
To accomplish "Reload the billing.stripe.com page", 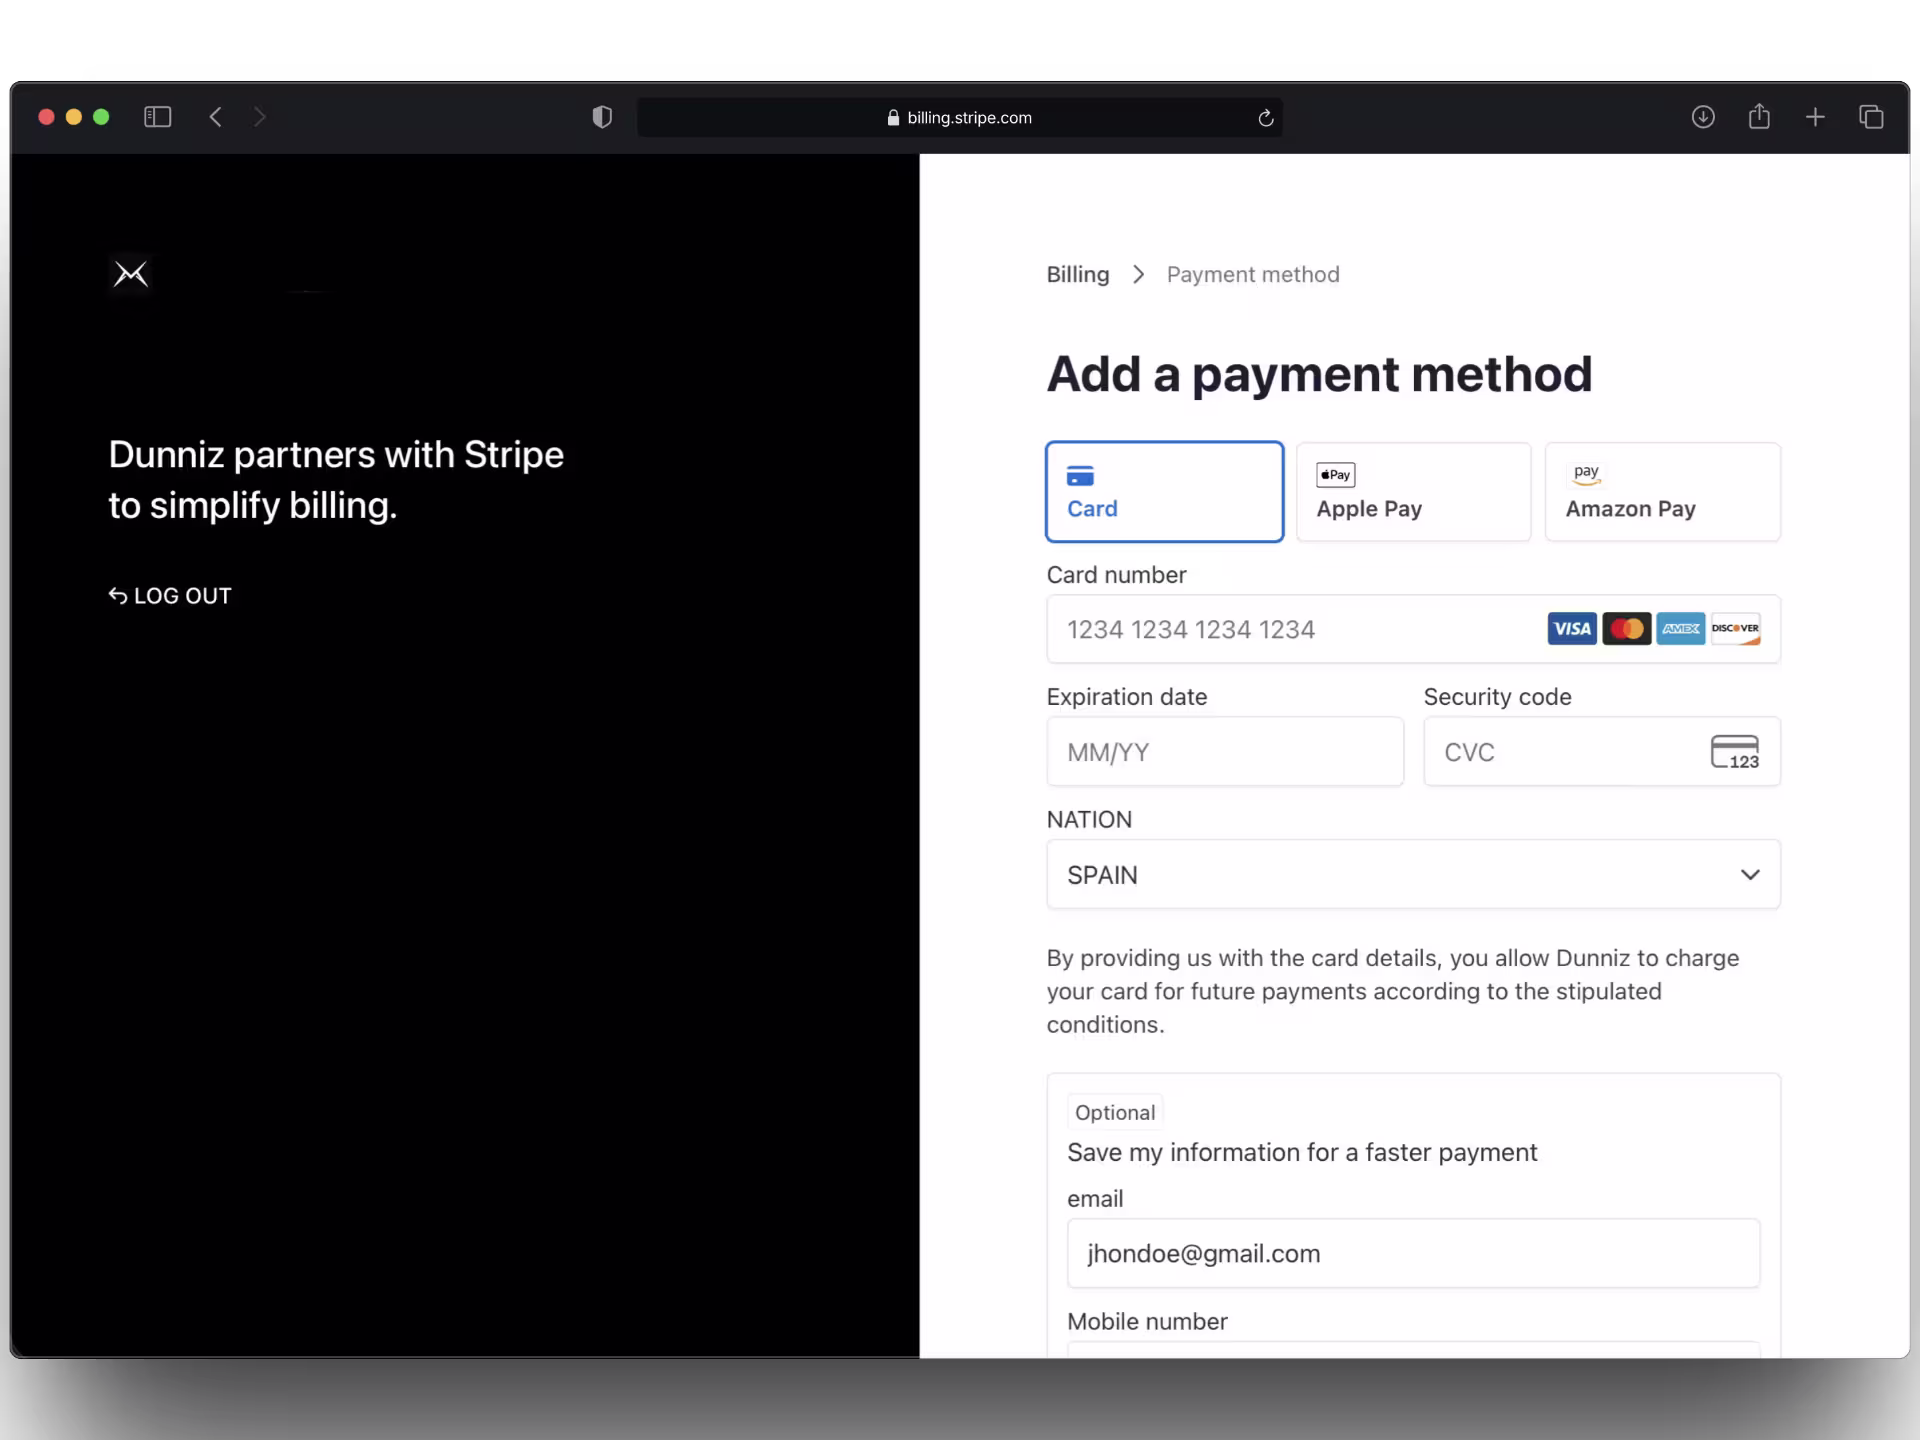I will pyautogui.click(x=1265, y=118).
